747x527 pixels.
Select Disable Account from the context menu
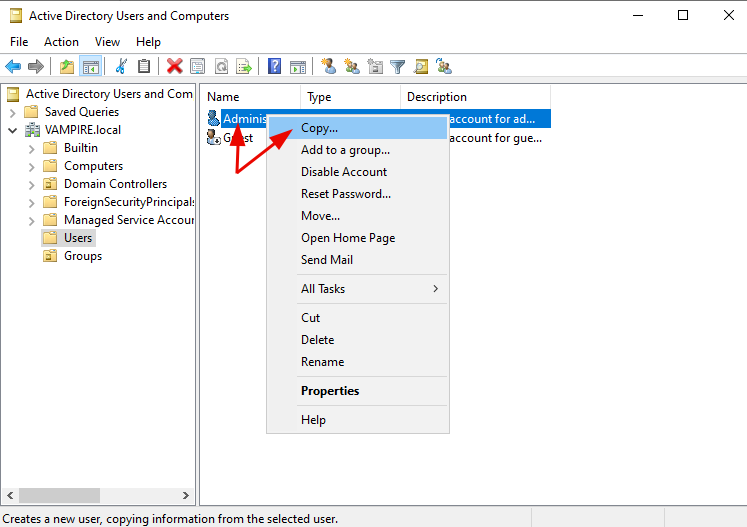[x=358, y=172]
